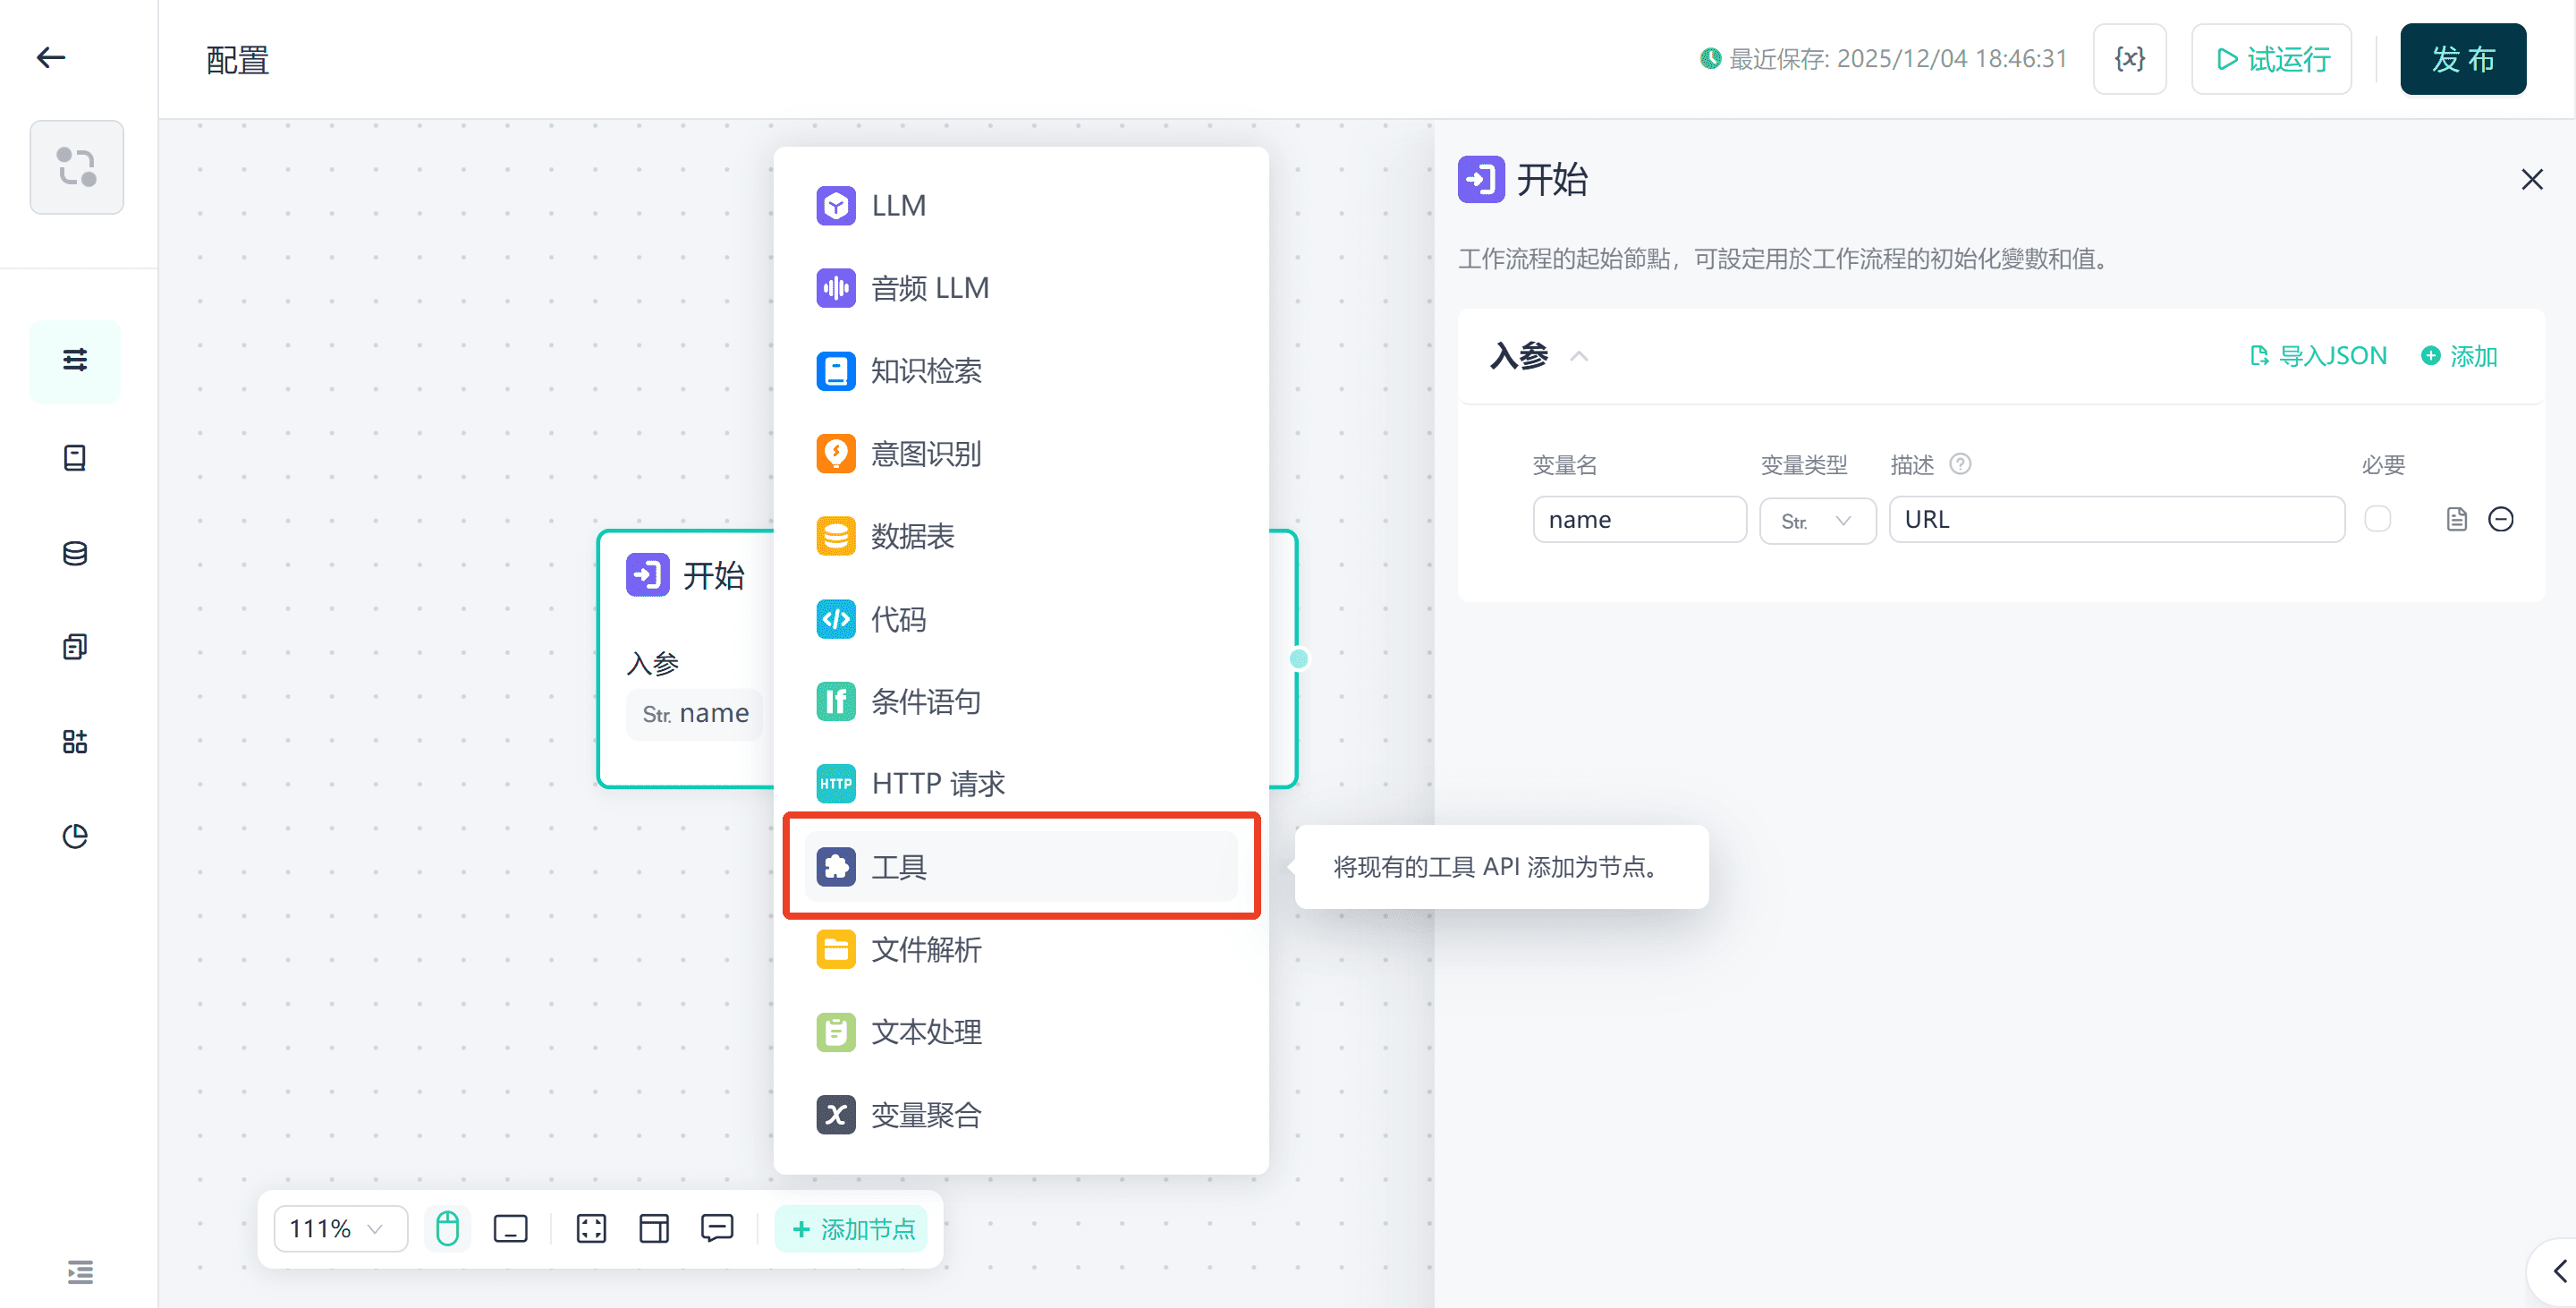Collapse the 入参 section with its chevron
Screen dimensions: 2576x1308
1580,355
